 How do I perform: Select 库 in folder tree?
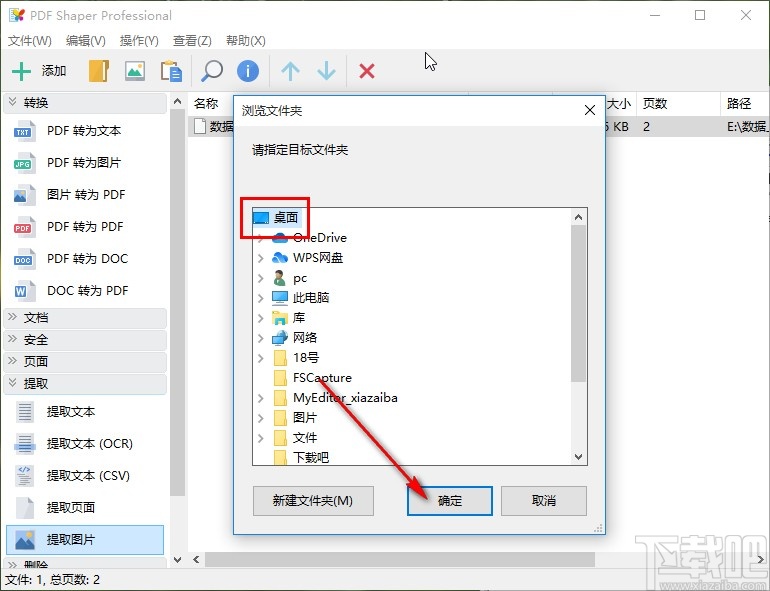coord(299,318)
